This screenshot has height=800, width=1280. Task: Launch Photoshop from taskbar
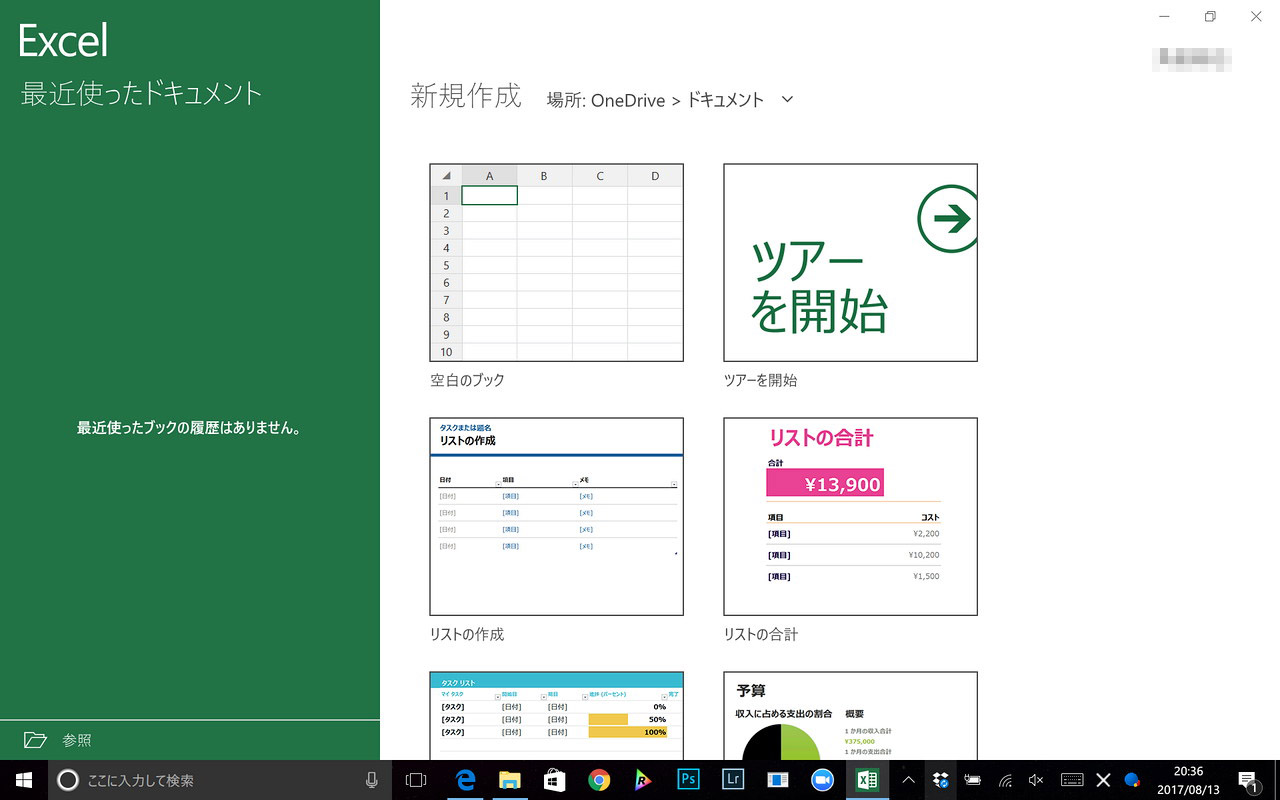[688, 780]
